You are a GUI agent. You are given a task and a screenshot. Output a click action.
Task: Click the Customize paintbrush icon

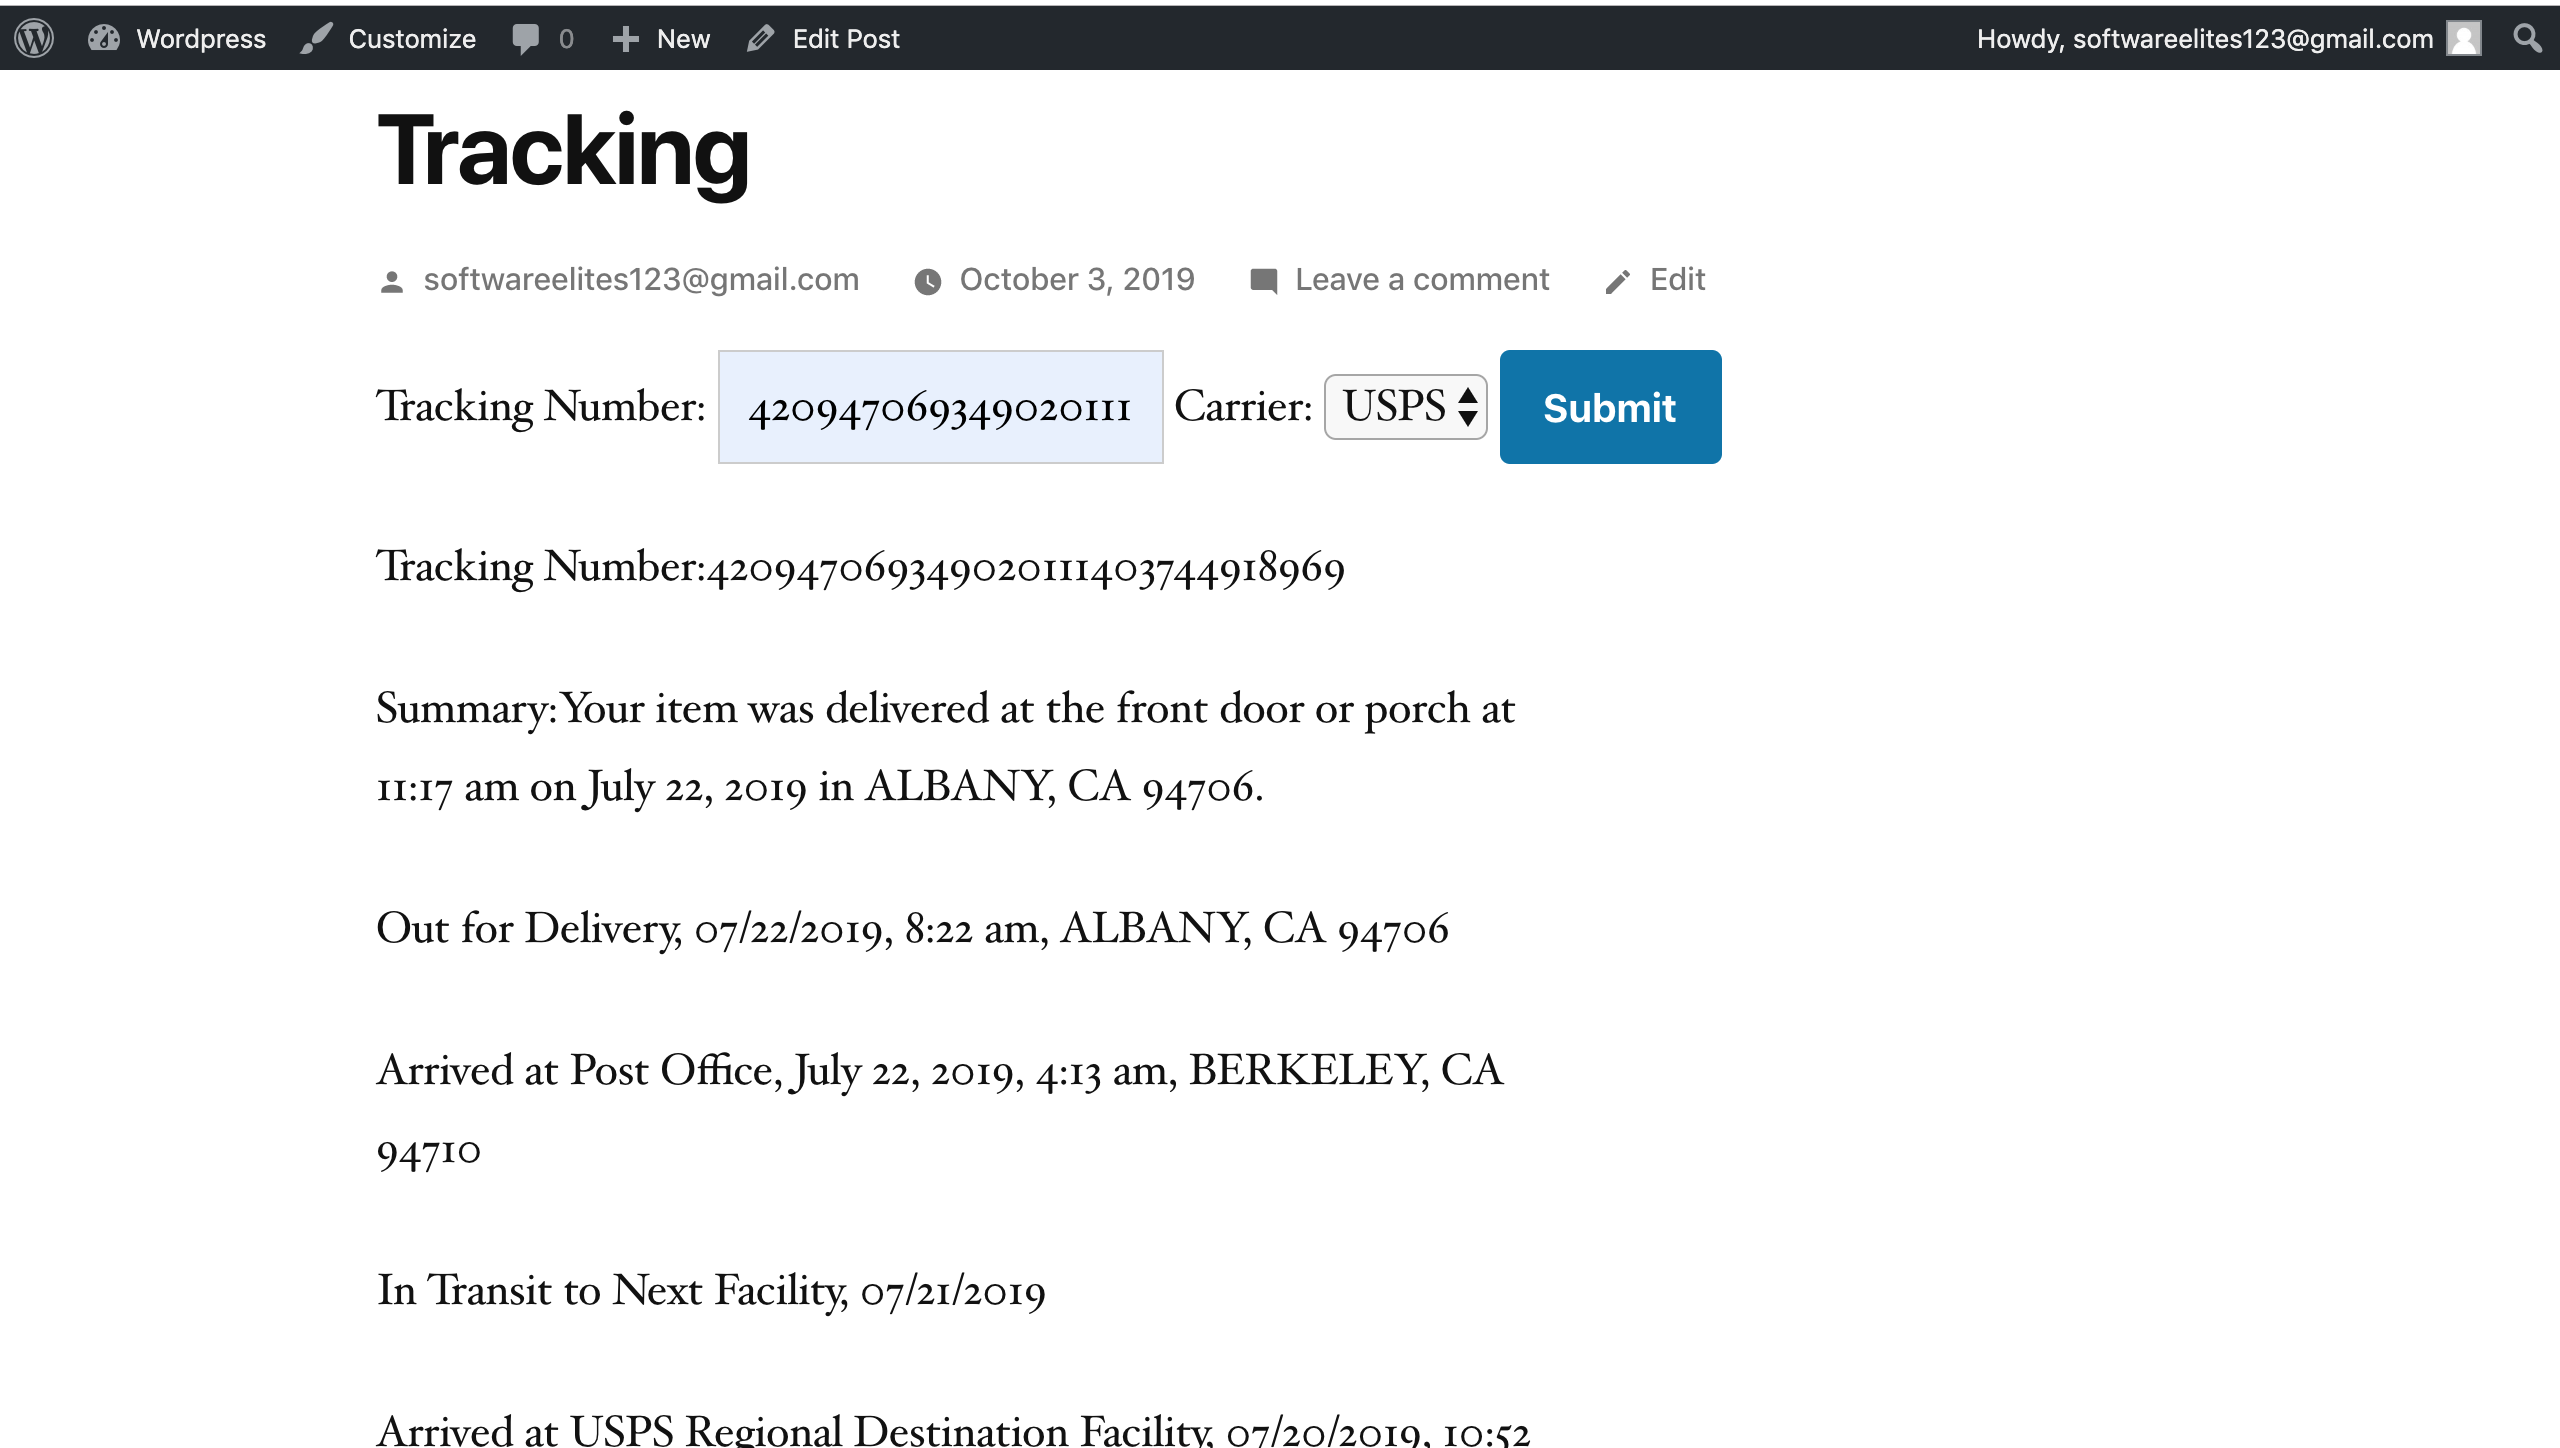pos(316,38)
